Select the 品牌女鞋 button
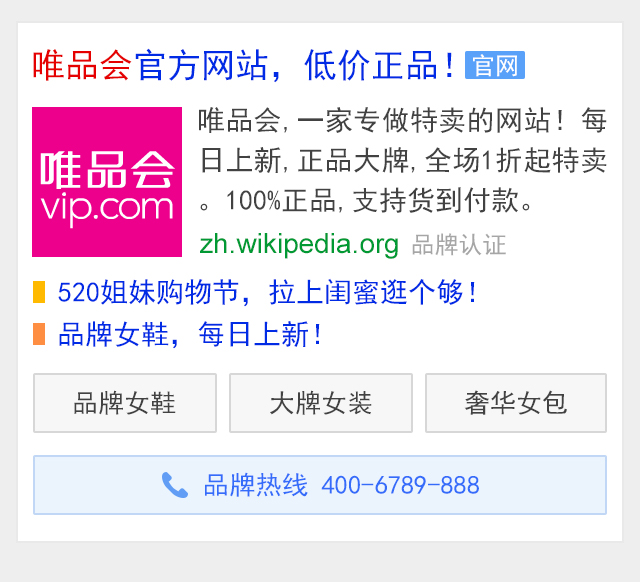Viewport: 640px width, 582px height. 125,403
